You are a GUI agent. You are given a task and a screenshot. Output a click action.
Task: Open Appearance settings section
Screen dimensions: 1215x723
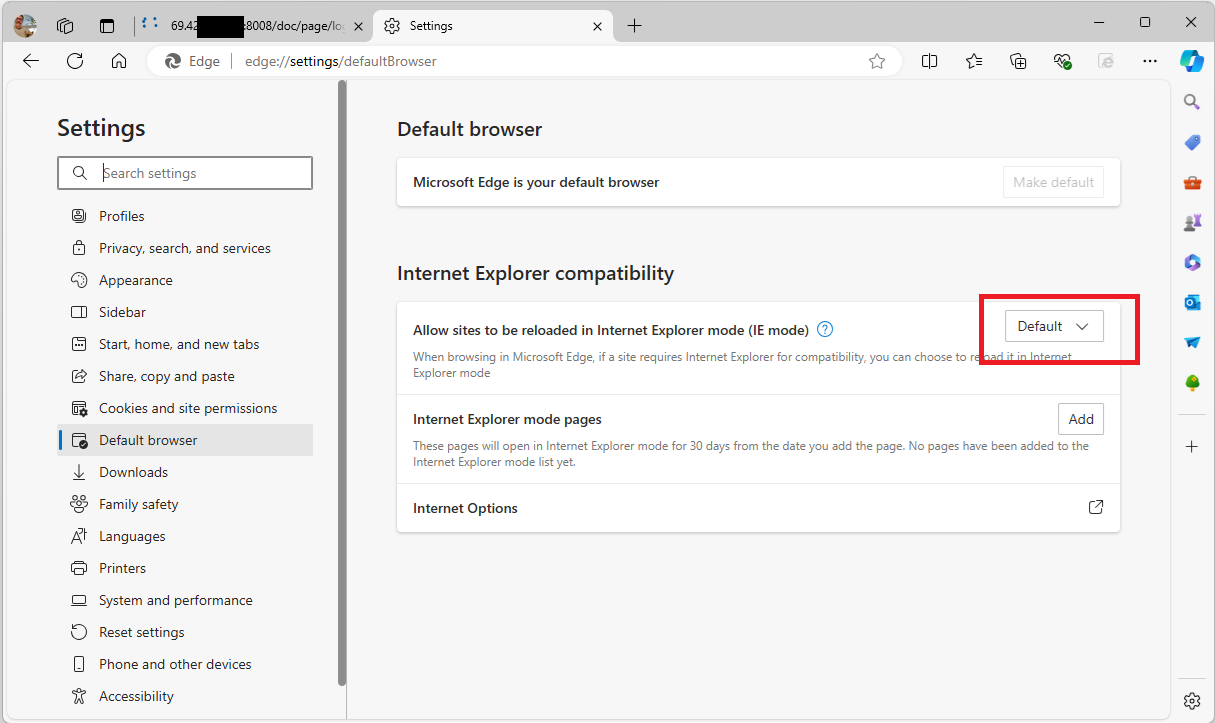tap(186, 280)
